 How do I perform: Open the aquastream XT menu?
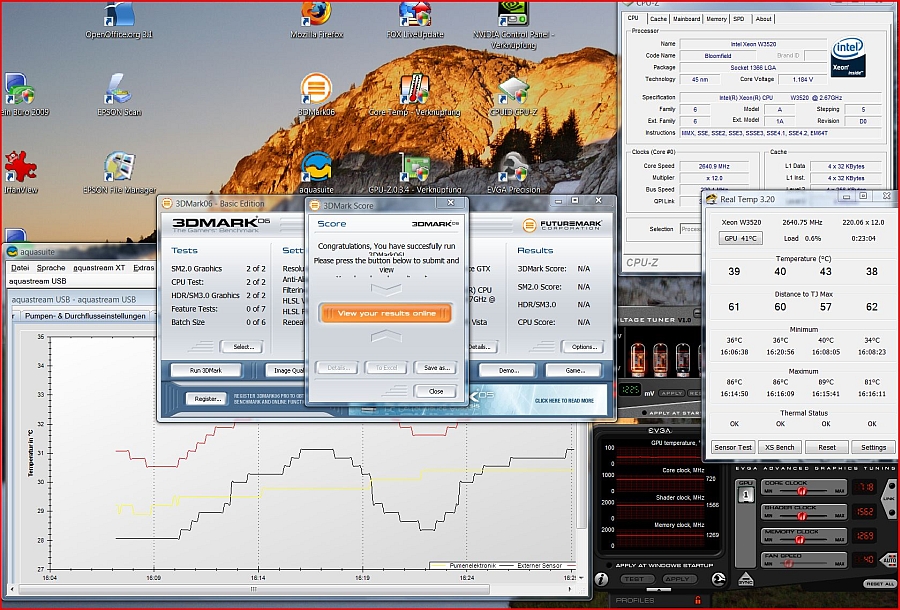pyautogui.click(x=99, y=267)
